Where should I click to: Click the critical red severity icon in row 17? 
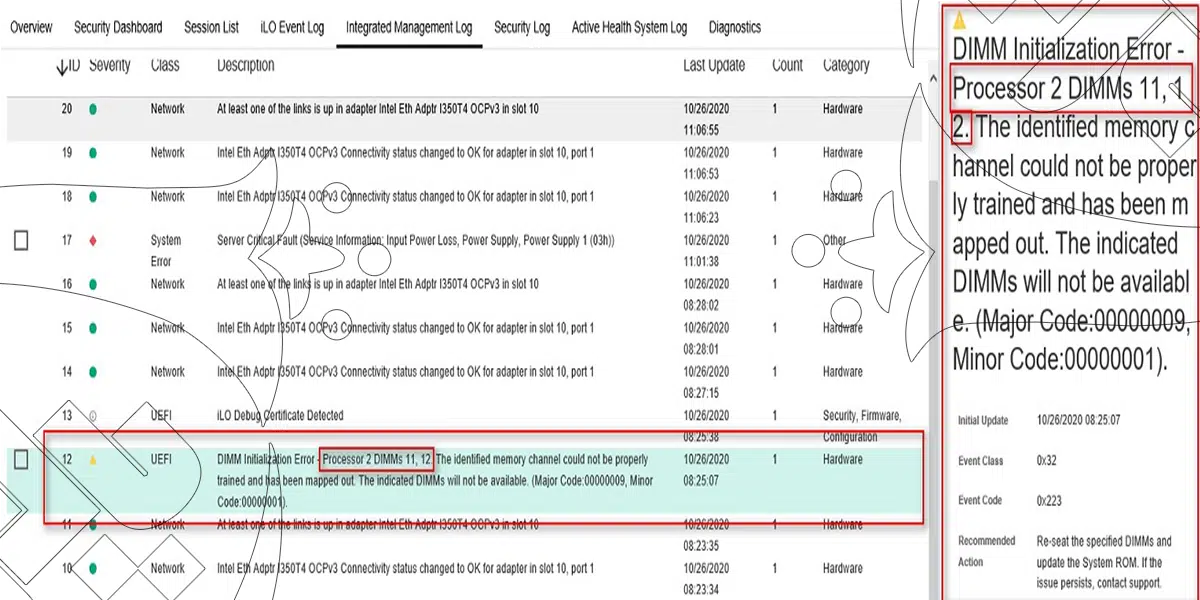tap(93, 241)
